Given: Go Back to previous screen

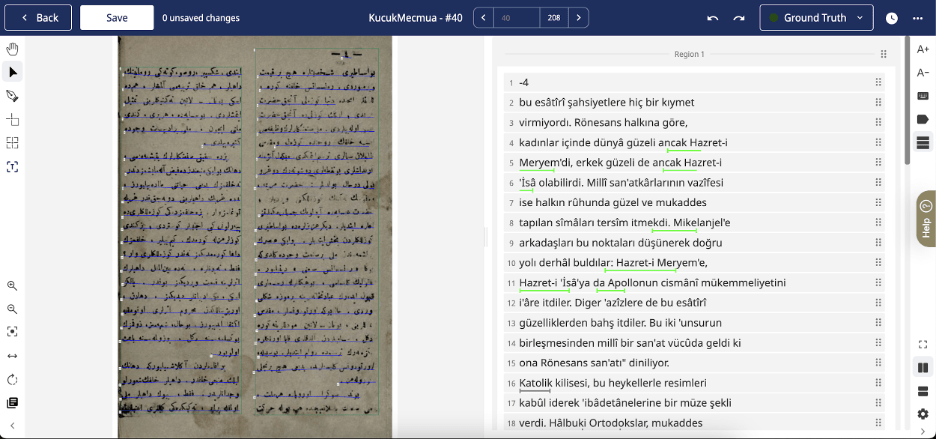Looking at the screenshot, I should tap(37, 18).
